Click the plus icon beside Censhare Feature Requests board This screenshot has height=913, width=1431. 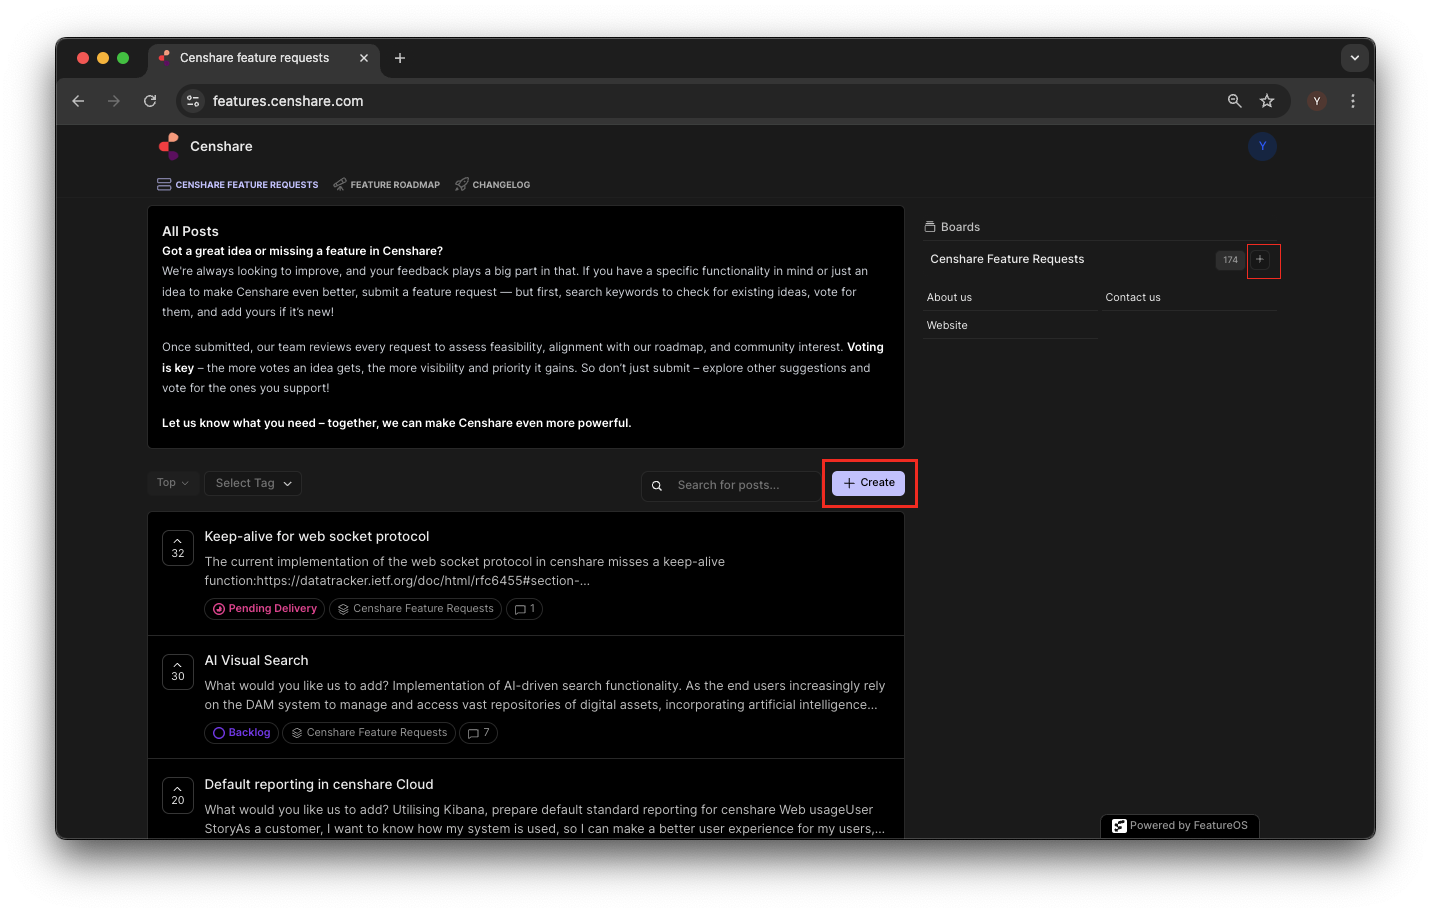pos(1259,260)
